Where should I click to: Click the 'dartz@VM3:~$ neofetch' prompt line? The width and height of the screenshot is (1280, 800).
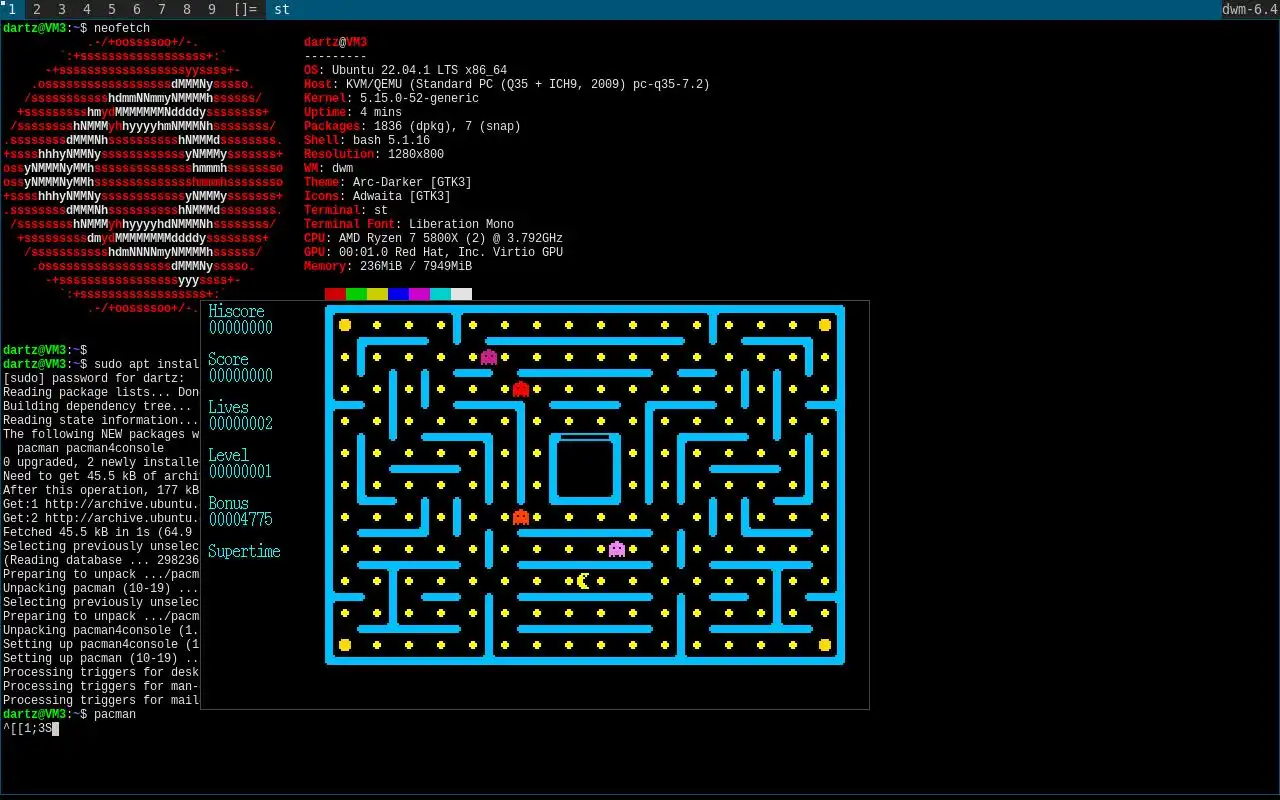76,28
